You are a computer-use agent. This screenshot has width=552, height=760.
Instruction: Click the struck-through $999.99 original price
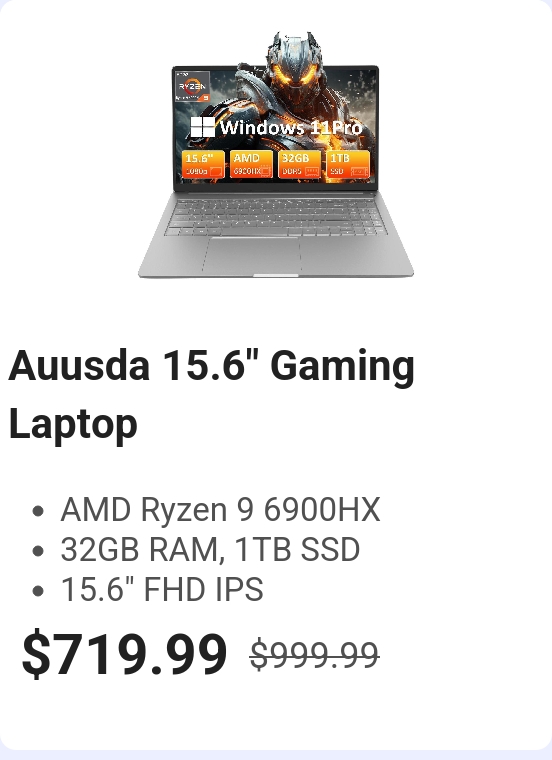[x=315, y=655]
